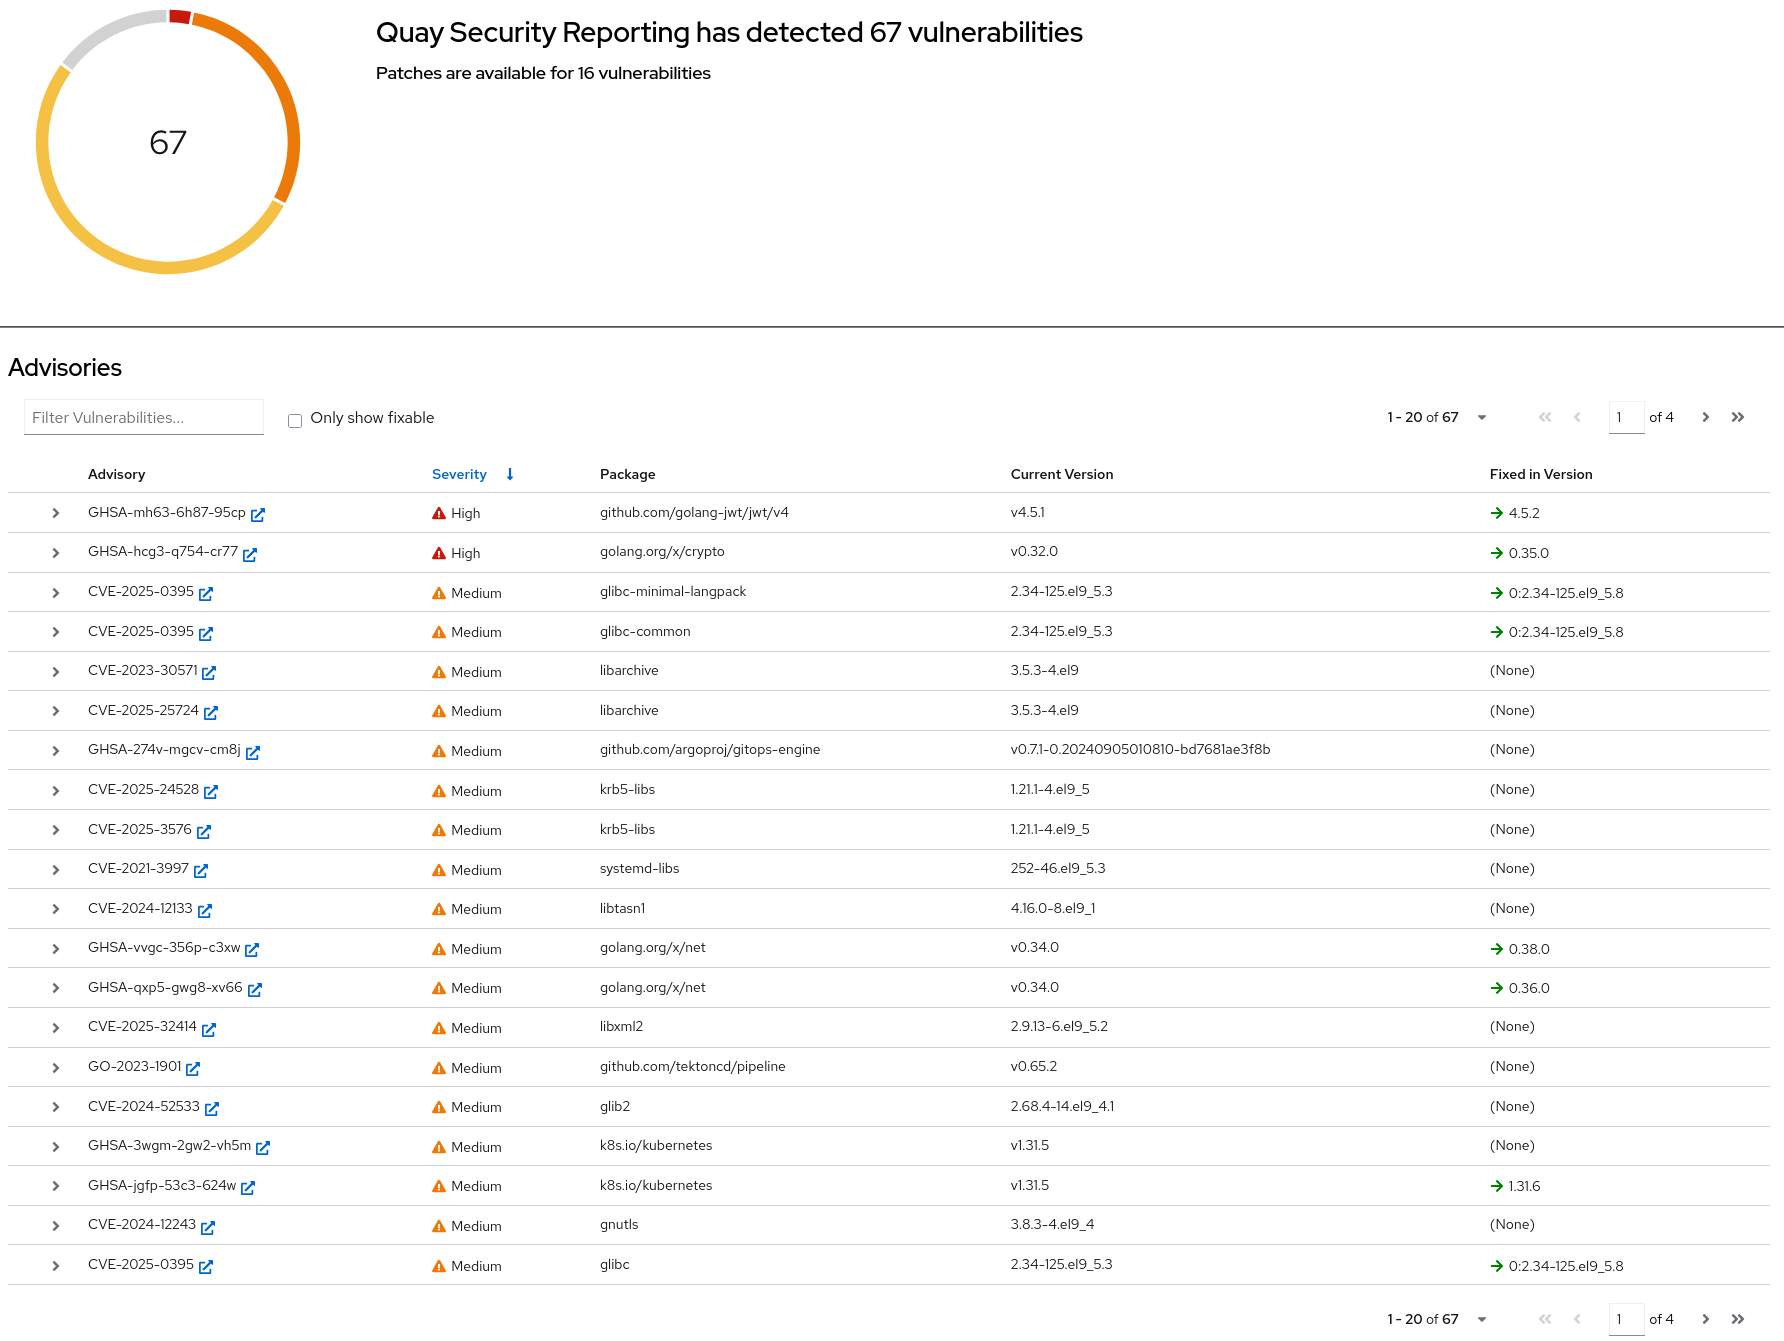Open bottom 1 - 20 of 67 dropdown
Viewport: 1784px width, 1341px height.
(1482, 1319)
